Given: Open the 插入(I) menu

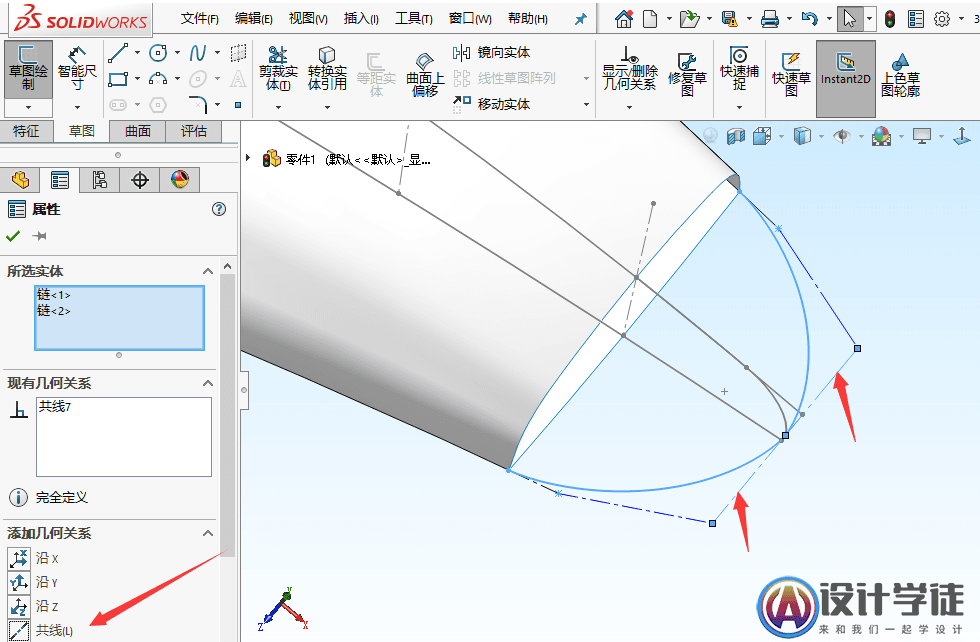Looking at the screenshot, I should (x=361, y=19).
